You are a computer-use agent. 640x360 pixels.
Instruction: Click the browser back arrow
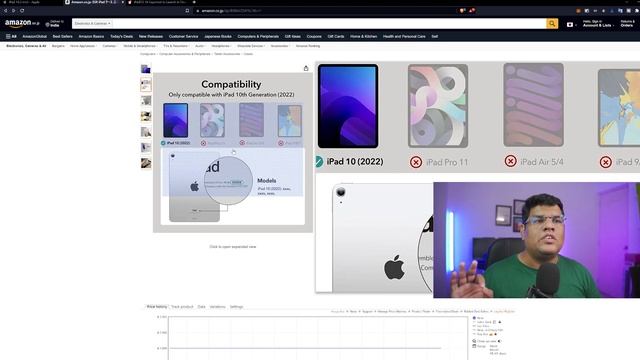tap(5, 11)
